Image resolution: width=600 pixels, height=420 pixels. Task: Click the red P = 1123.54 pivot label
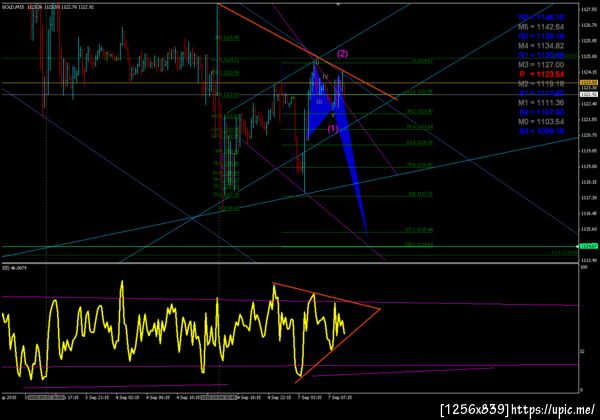coord(541,74)
